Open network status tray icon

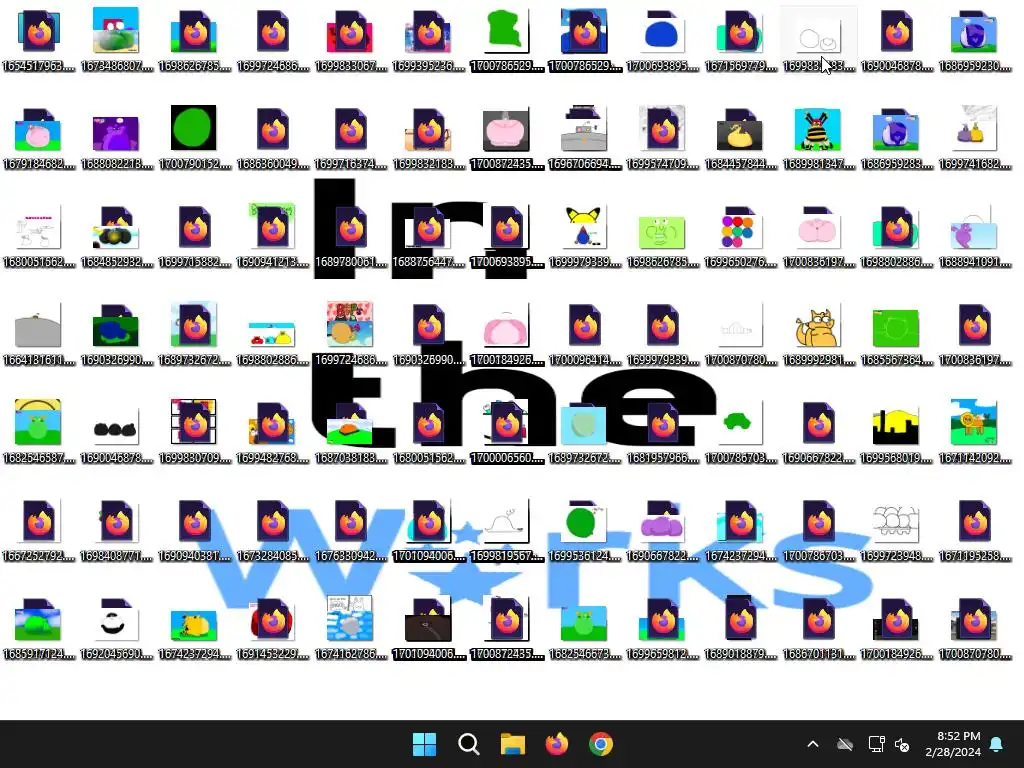876,744
